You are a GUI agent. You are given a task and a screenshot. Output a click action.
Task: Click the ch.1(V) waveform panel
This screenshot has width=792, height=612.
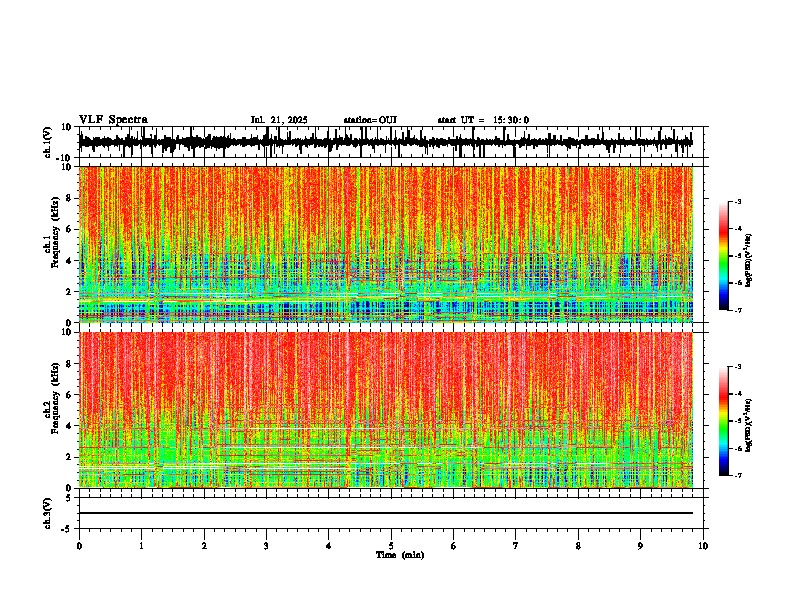click(391, 142)
